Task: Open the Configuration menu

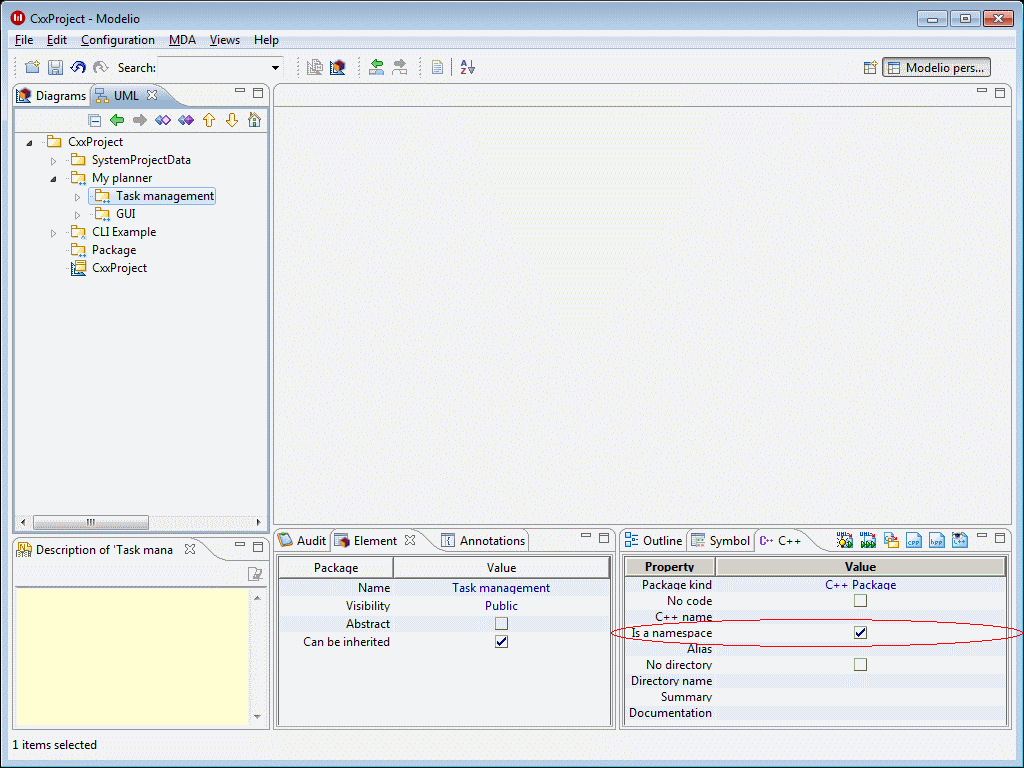Action: pyautogui.click(x=118, y=40)
